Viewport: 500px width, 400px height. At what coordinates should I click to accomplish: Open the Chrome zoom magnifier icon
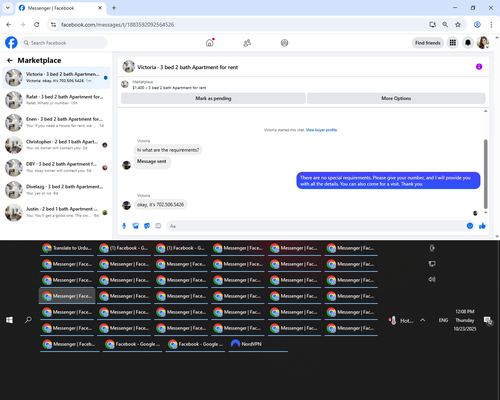(445, 24)
